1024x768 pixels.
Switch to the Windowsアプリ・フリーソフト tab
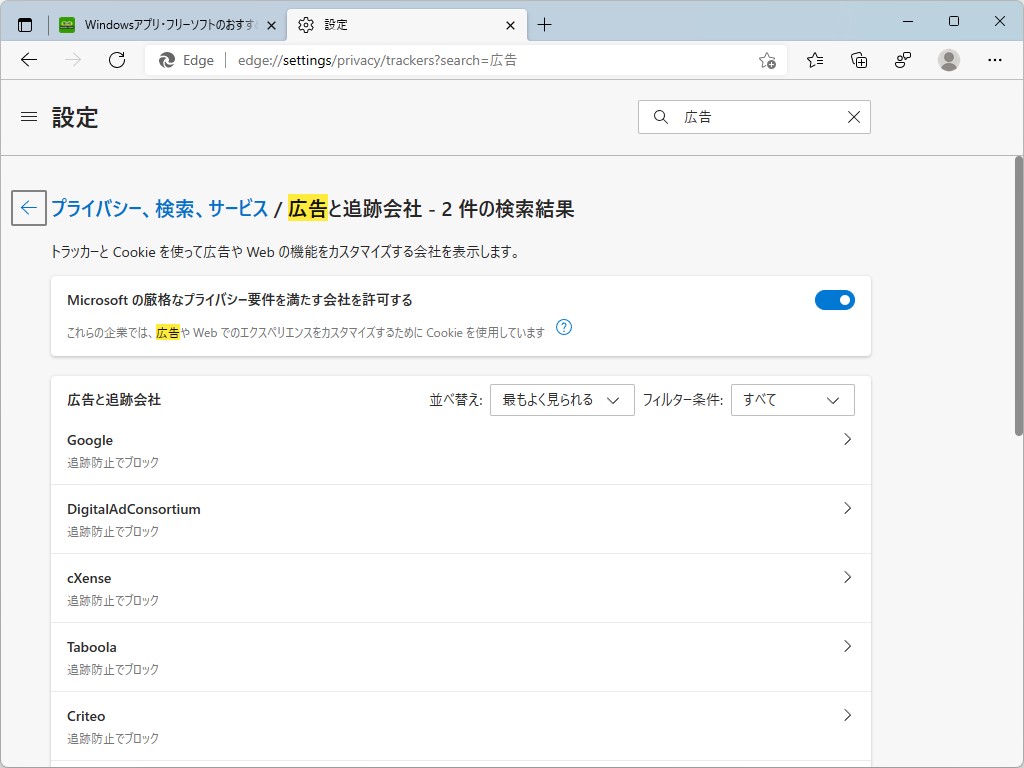click(160, 24)
